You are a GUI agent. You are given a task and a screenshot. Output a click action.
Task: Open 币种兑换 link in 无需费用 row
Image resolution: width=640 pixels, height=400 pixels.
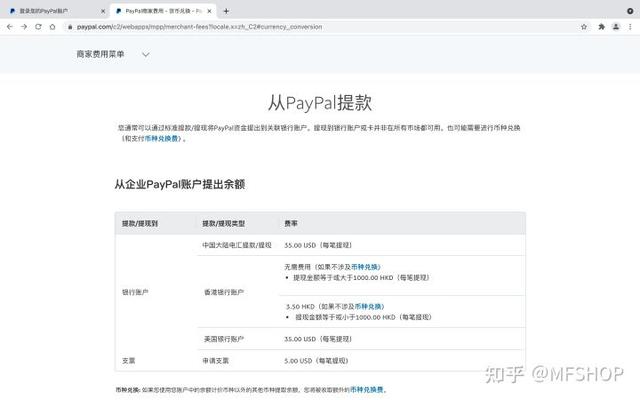(366, 267)
